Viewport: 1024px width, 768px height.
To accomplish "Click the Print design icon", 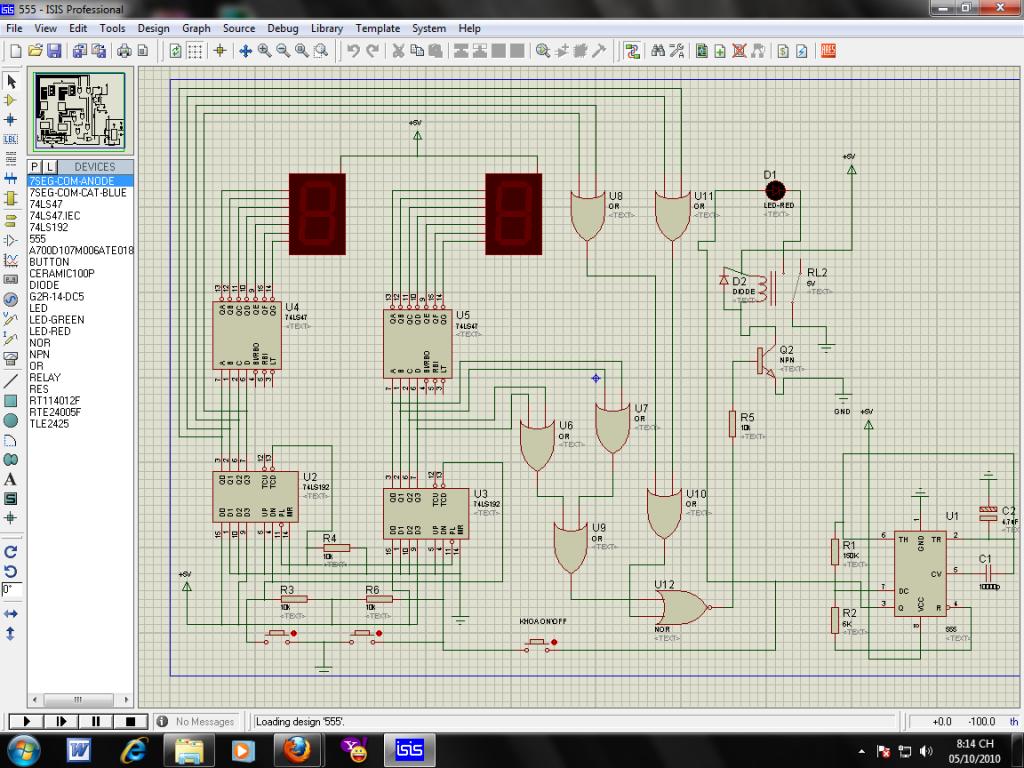I will click(123, 50).
